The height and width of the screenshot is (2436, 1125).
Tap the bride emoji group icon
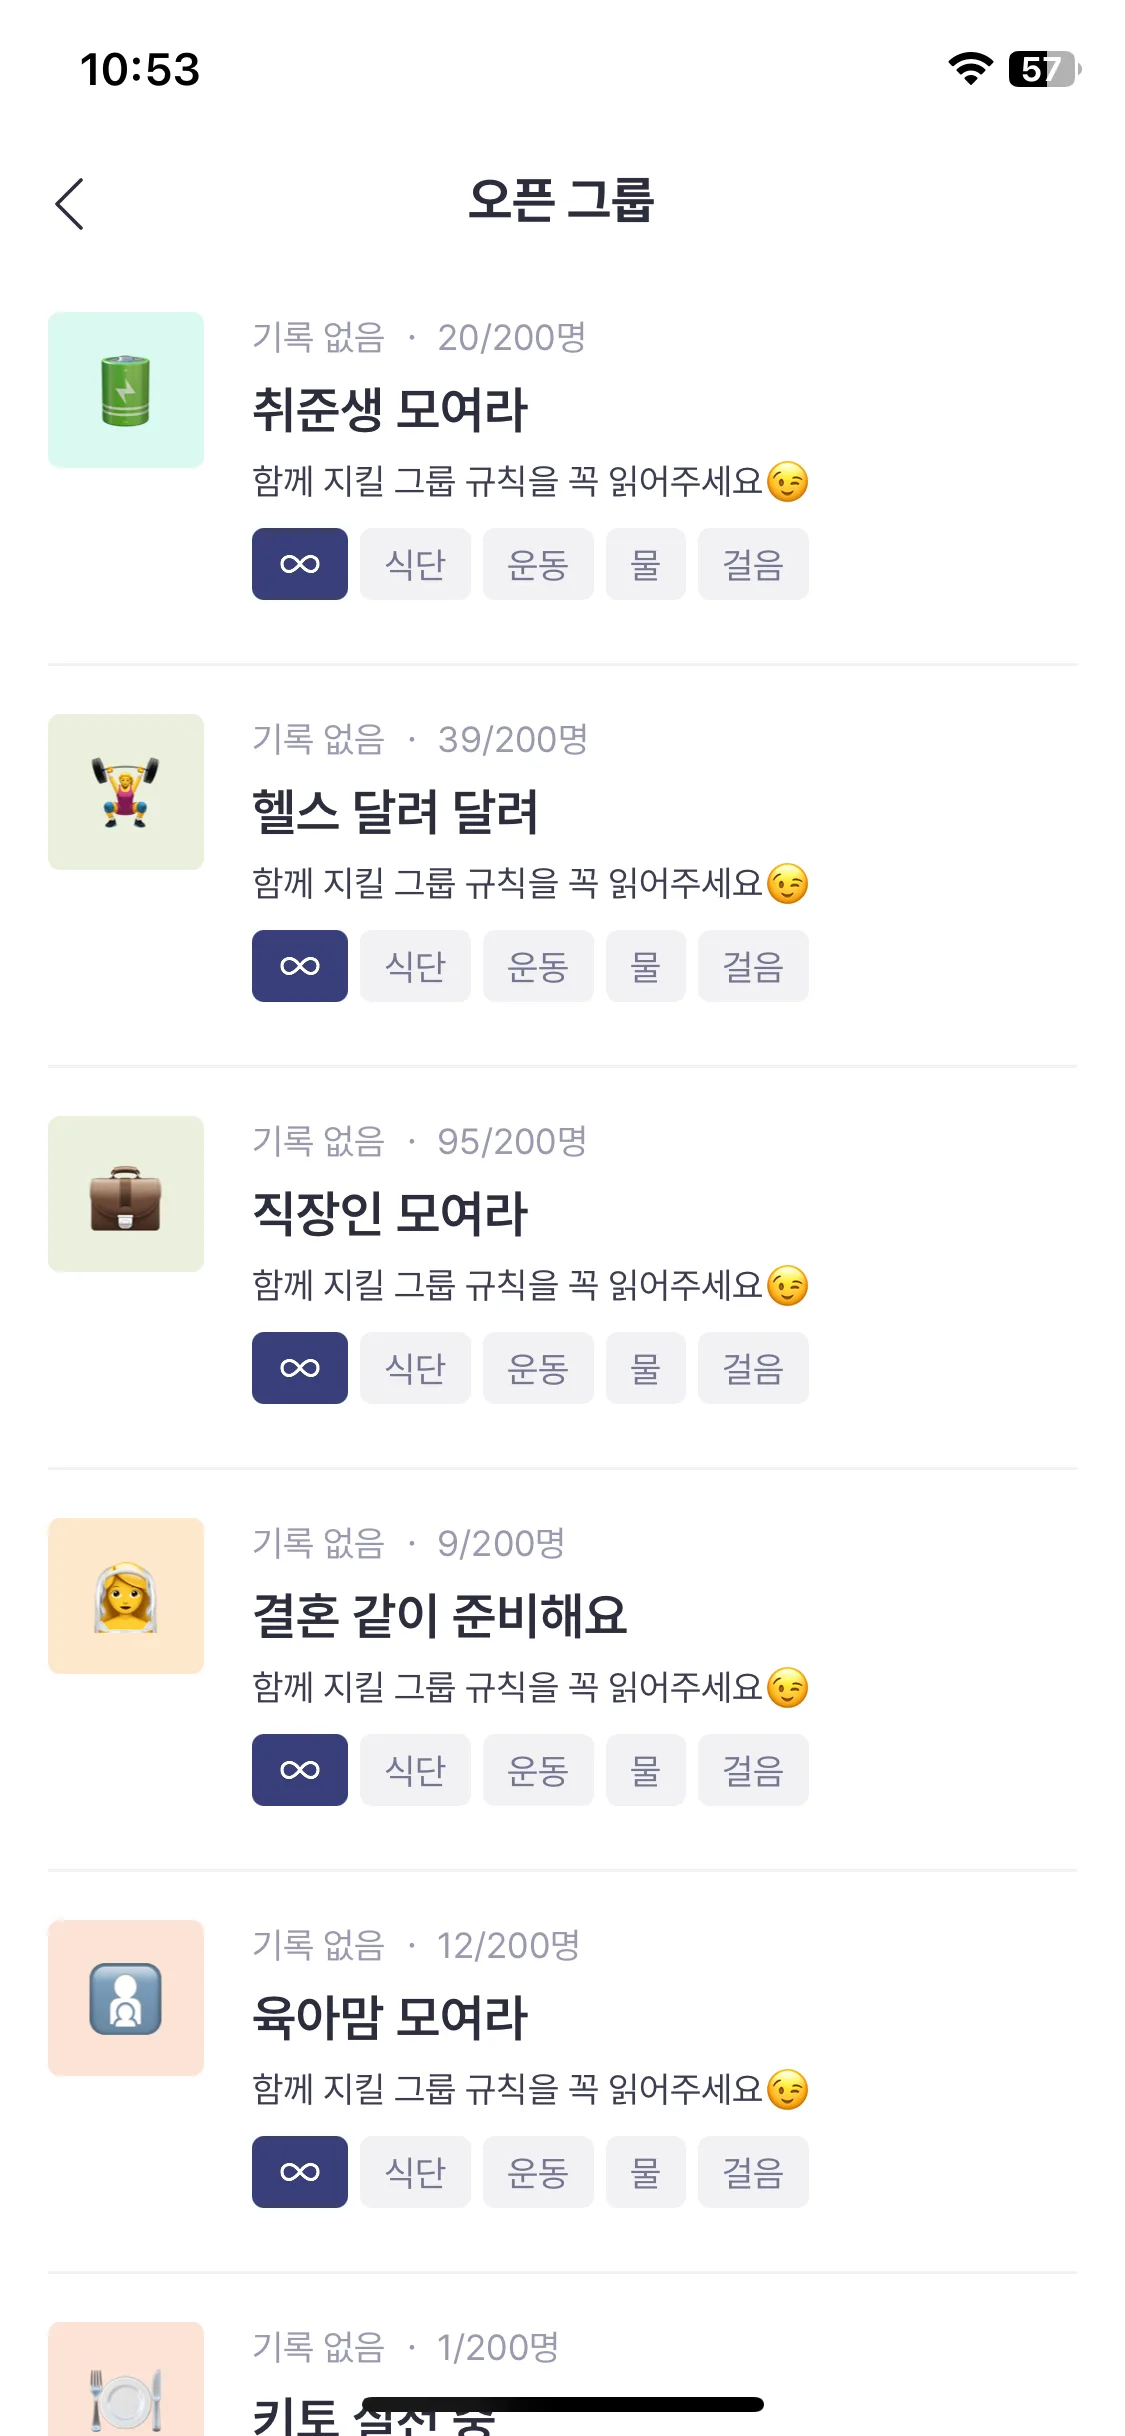point(126,1596)
